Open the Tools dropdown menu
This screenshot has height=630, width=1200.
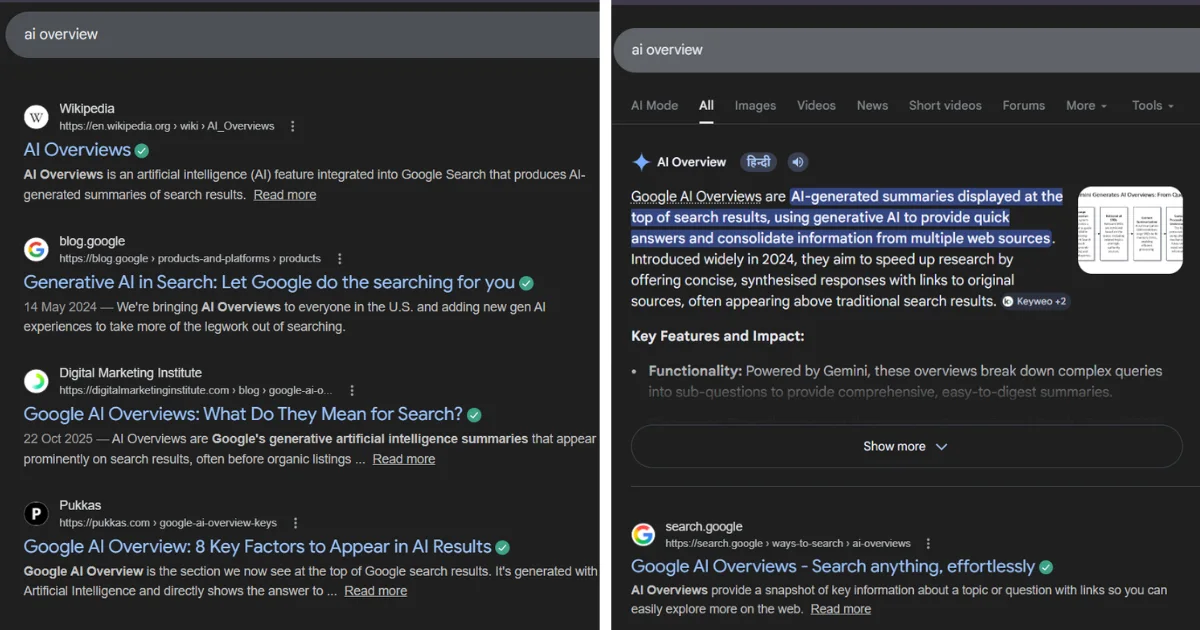pos(1152,105)
